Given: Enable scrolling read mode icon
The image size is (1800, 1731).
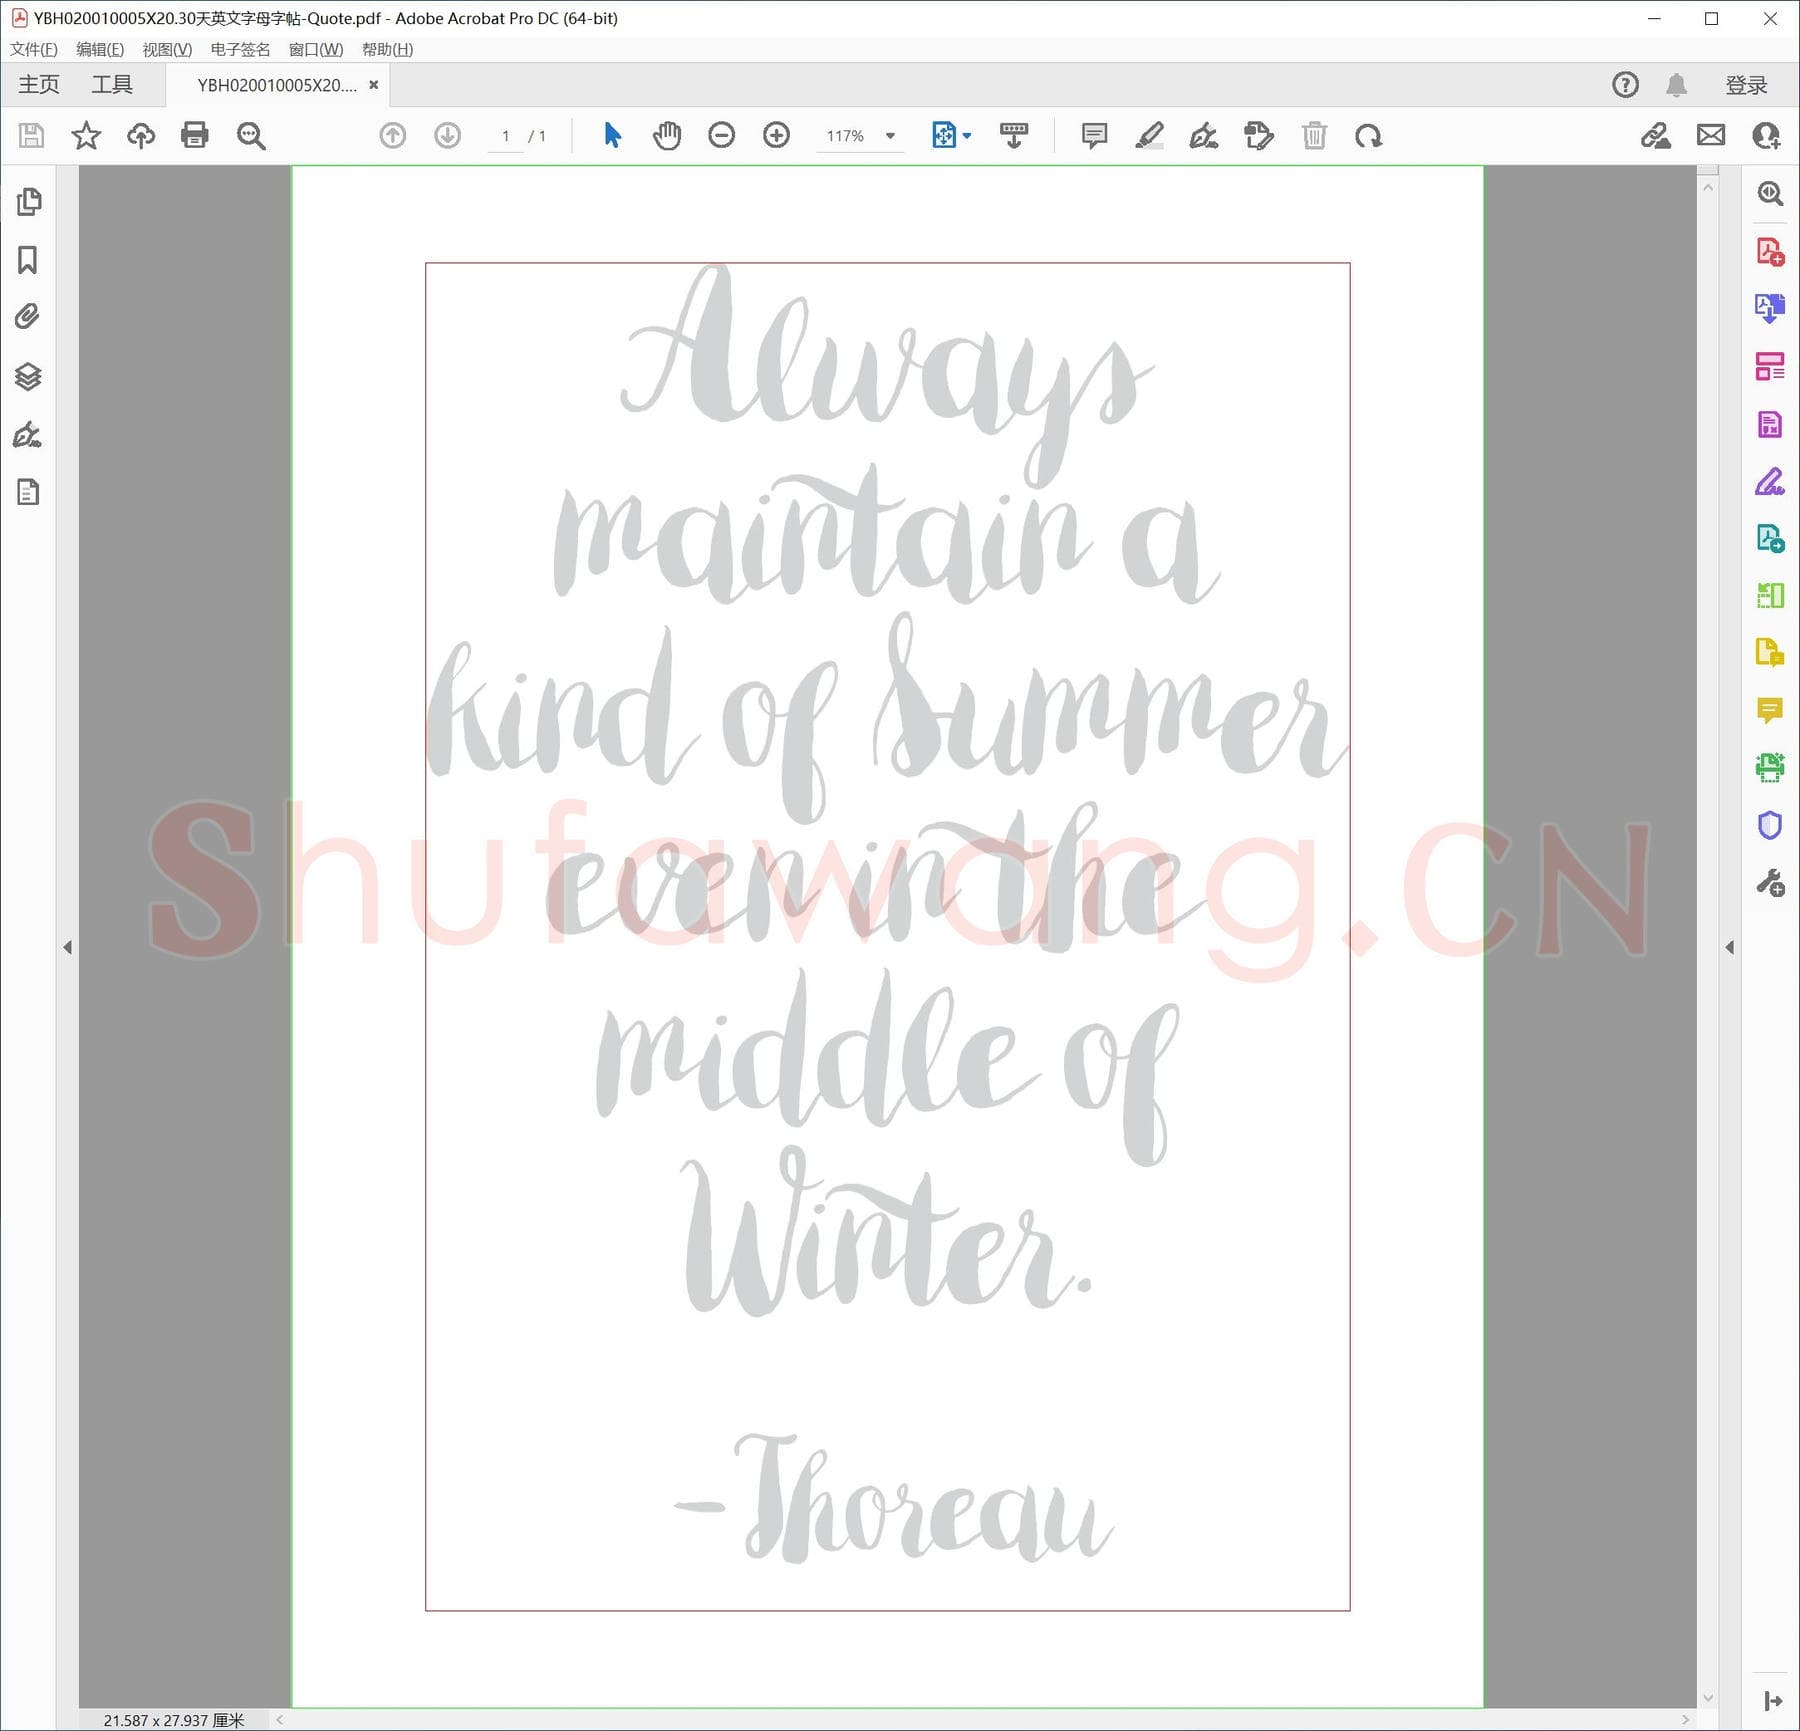Looking at the screenshot, I should [1014, 135].
